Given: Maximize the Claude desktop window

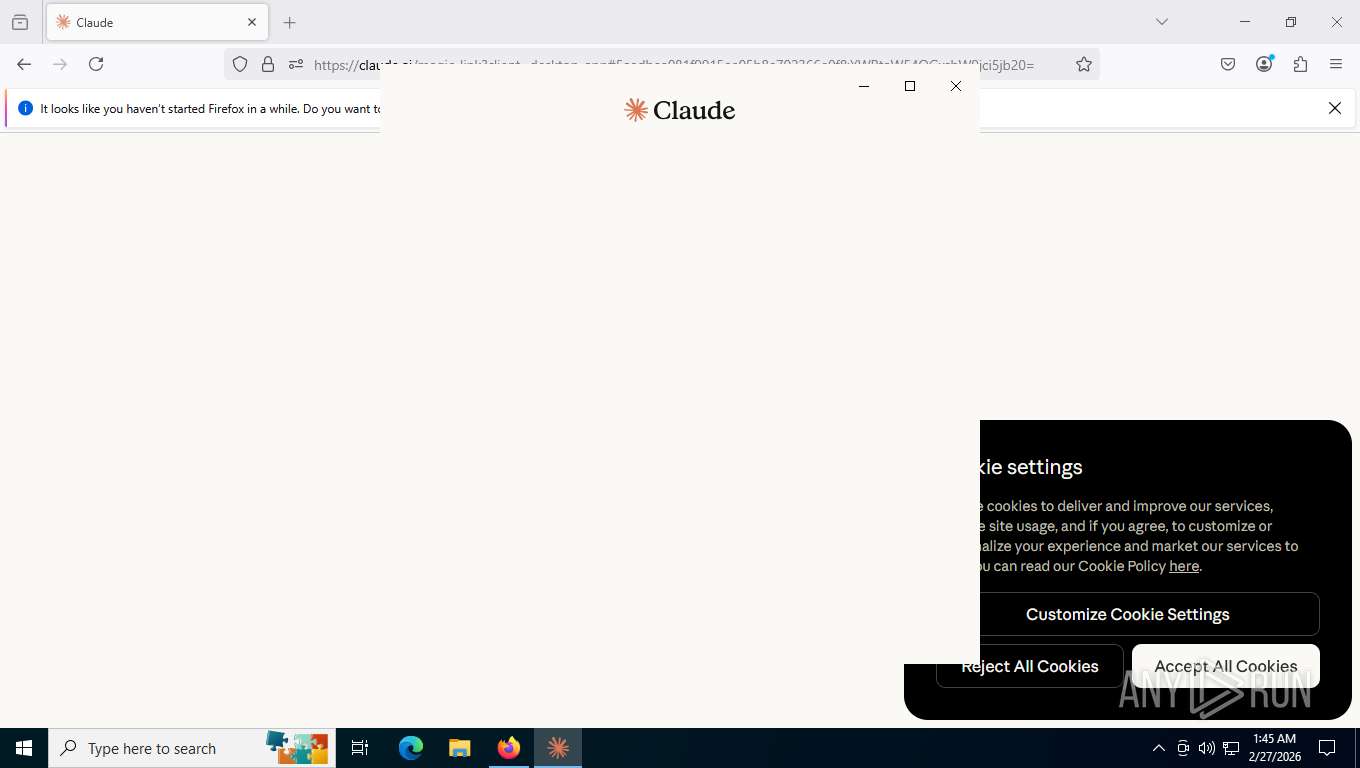Looking at the screenshot, I should (x=910, y=86).
